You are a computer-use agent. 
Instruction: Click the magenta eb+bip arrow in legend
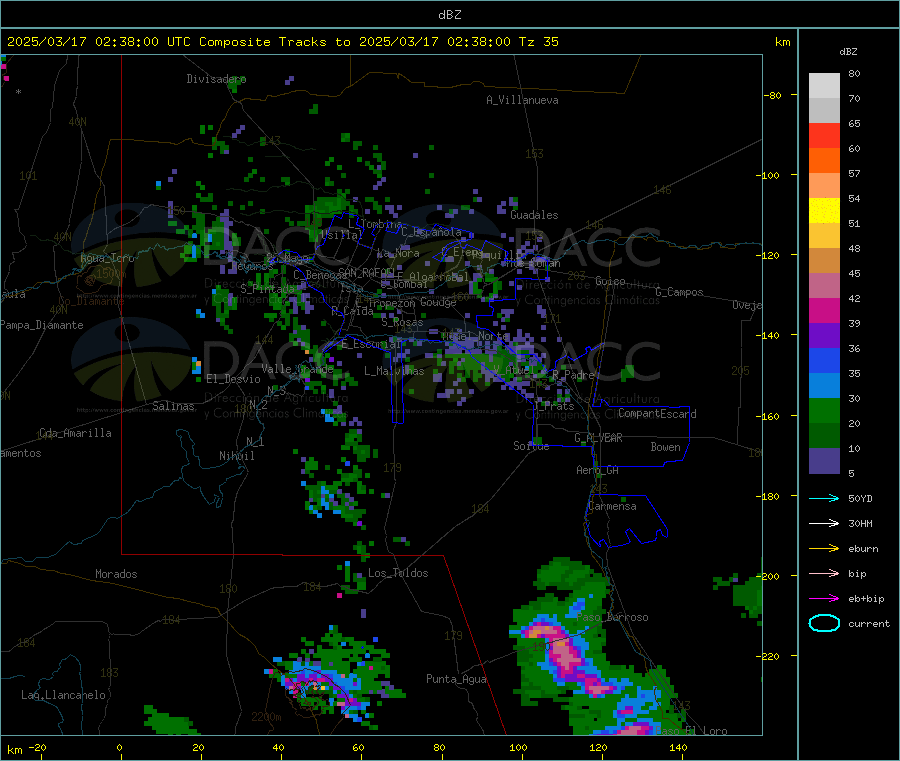pos(824,599)
